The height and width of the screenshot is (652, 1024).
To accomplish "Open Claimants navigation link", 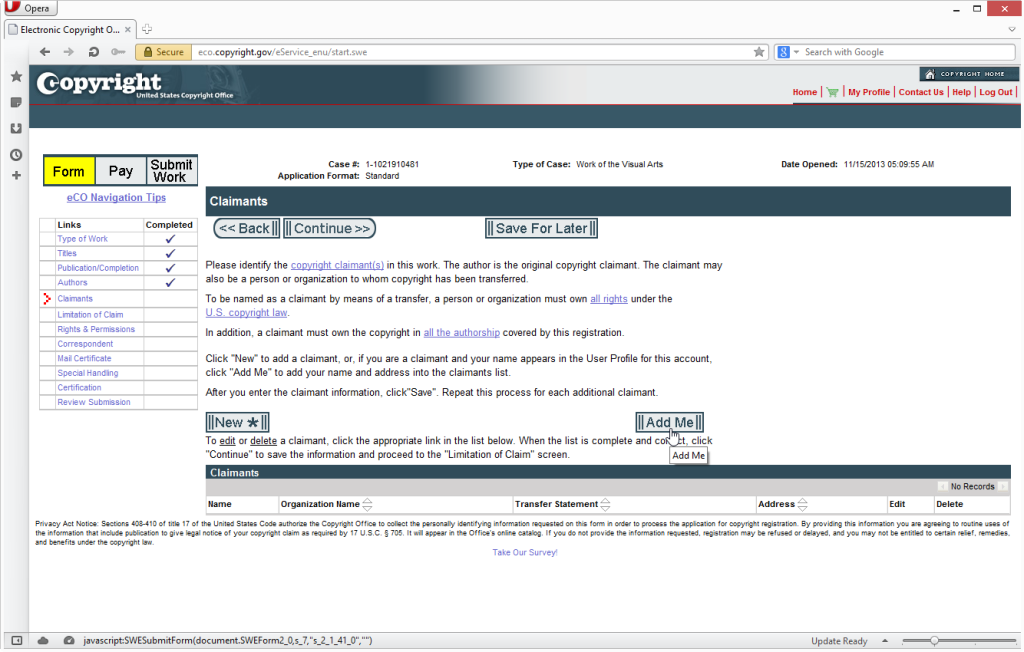I will click(75, 299).
